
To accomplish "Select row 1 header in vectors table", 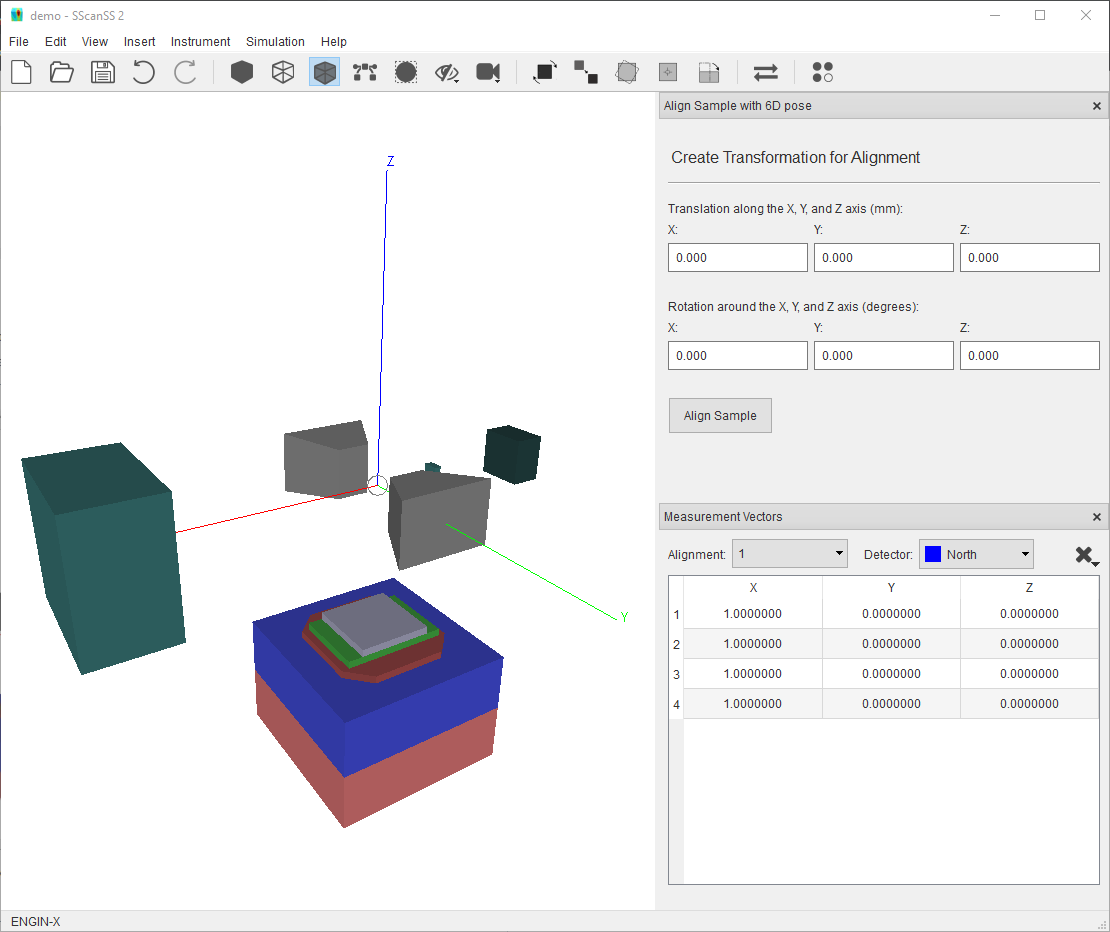I will click(x=676, y=614).
